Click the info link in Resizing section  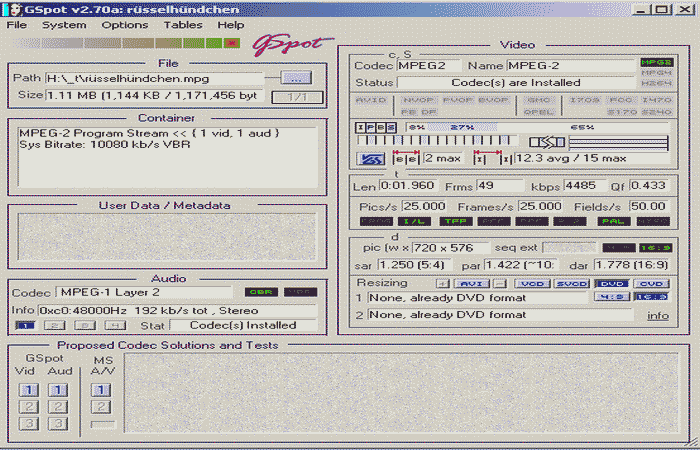[x=657, y=315]
